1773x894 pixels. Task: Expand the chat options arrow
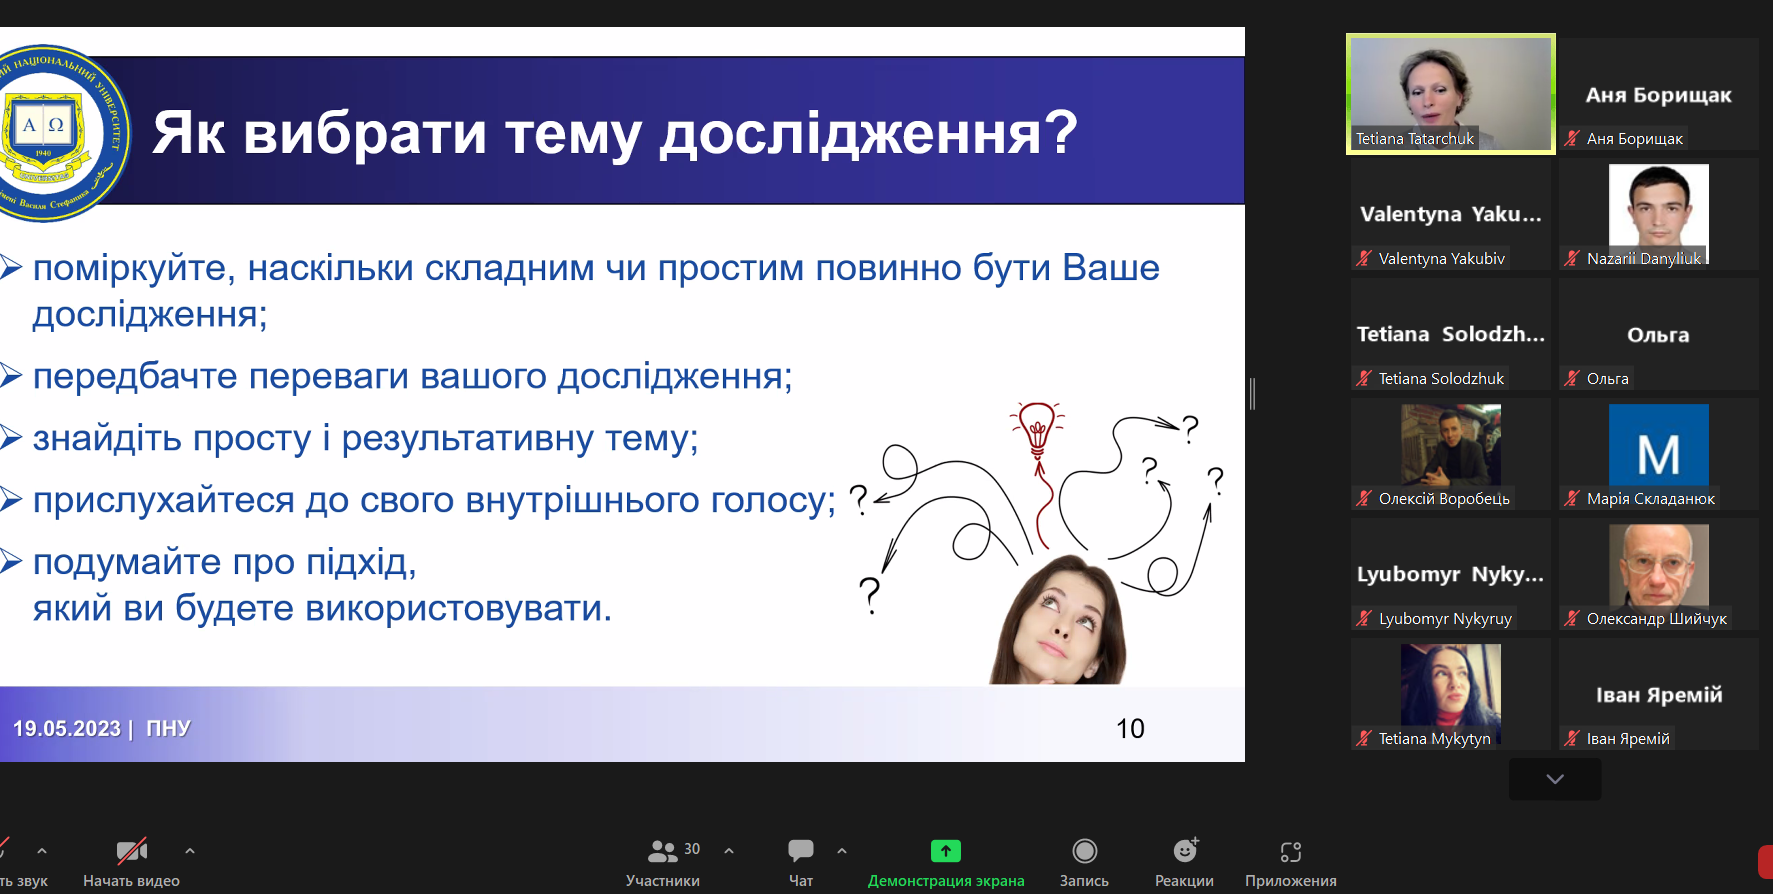(842, 851)
